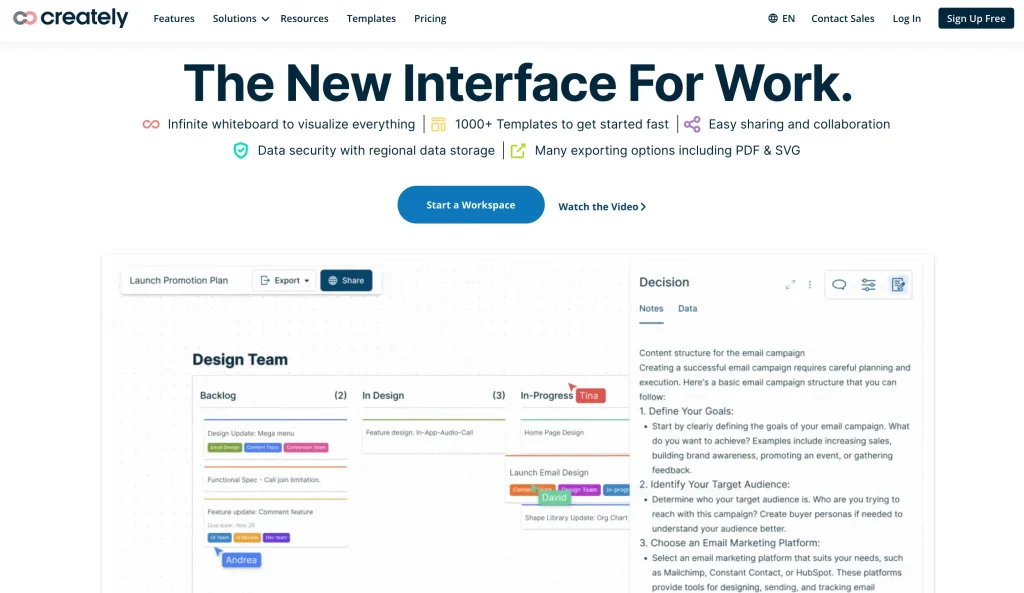Expand the Solutions dropdown
The image size is (1024, 593).
(x=240, y=18)
